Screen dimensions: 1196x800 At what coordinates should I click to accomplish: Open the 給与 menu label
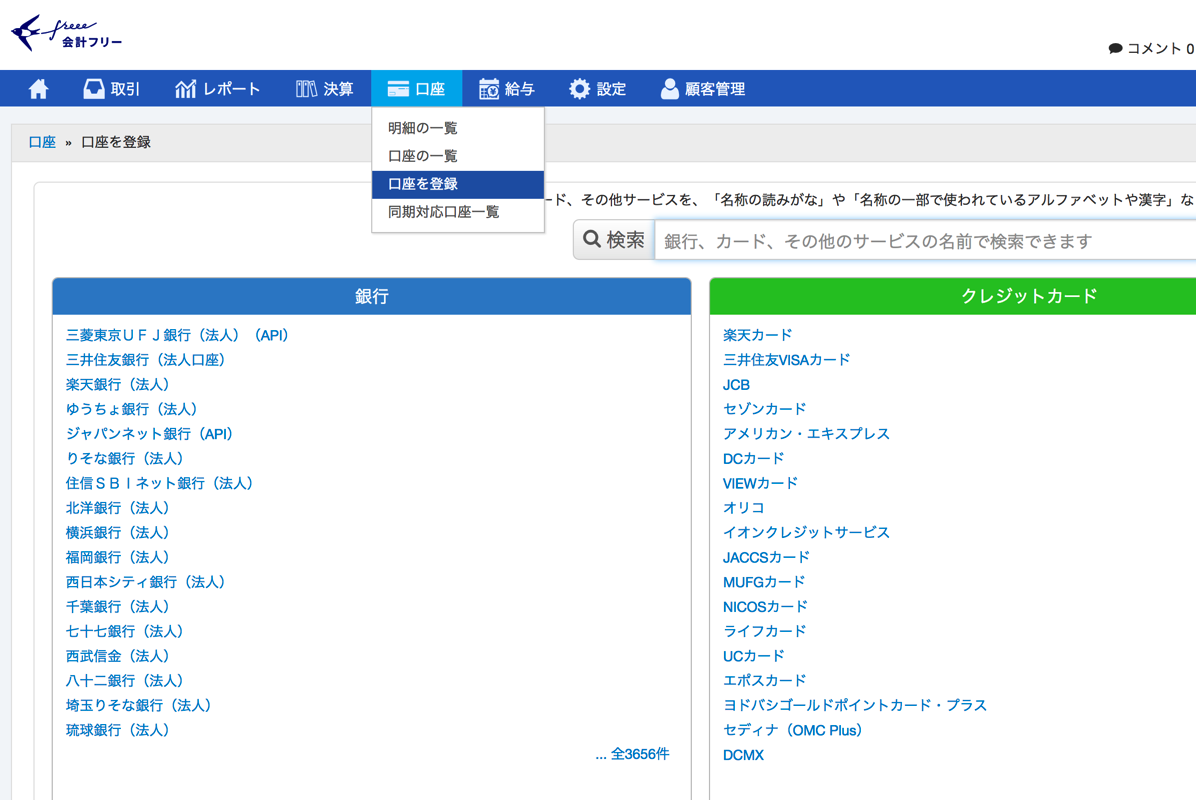click(x=519, y=89)
